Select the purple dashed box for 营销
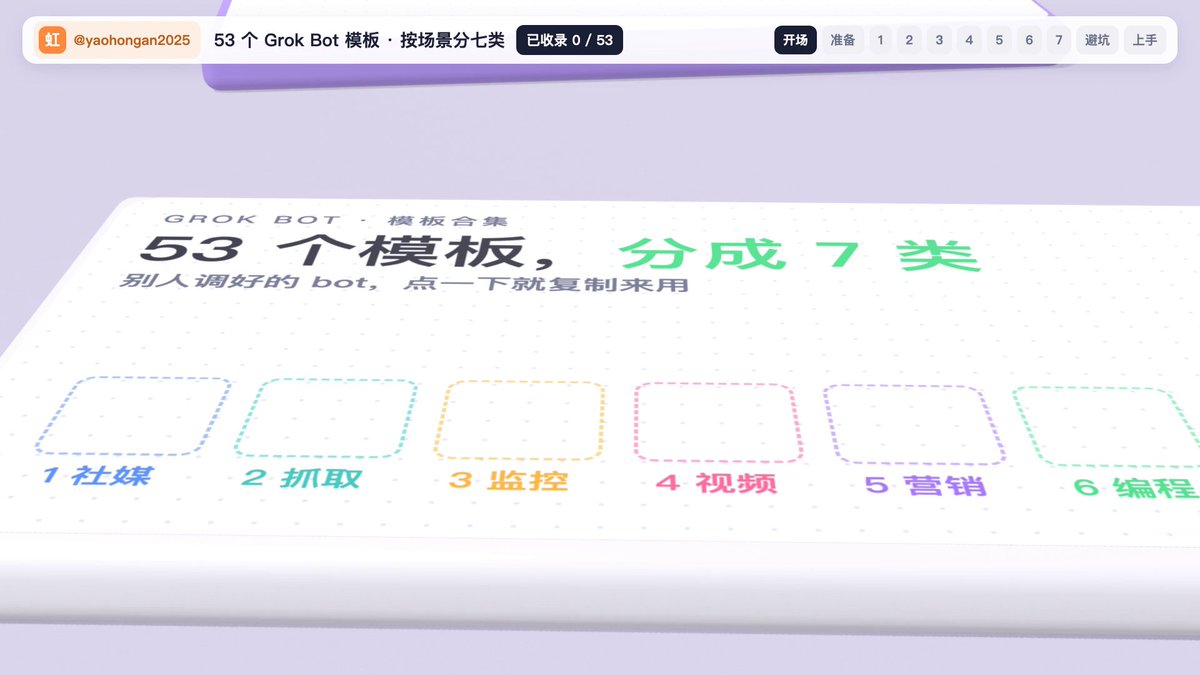 [x=914, y=425]
